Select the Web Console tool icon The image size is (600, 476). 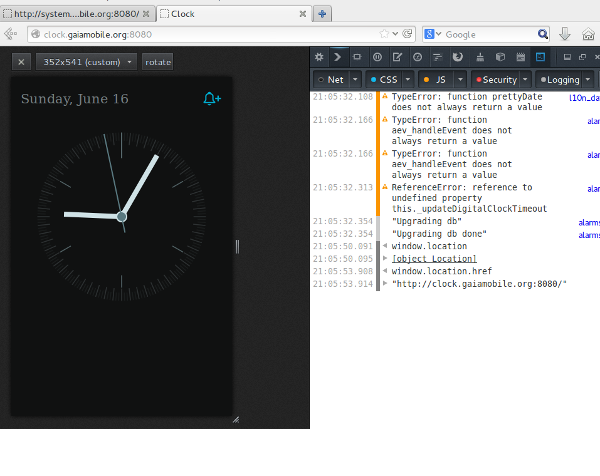coord(338,58)
